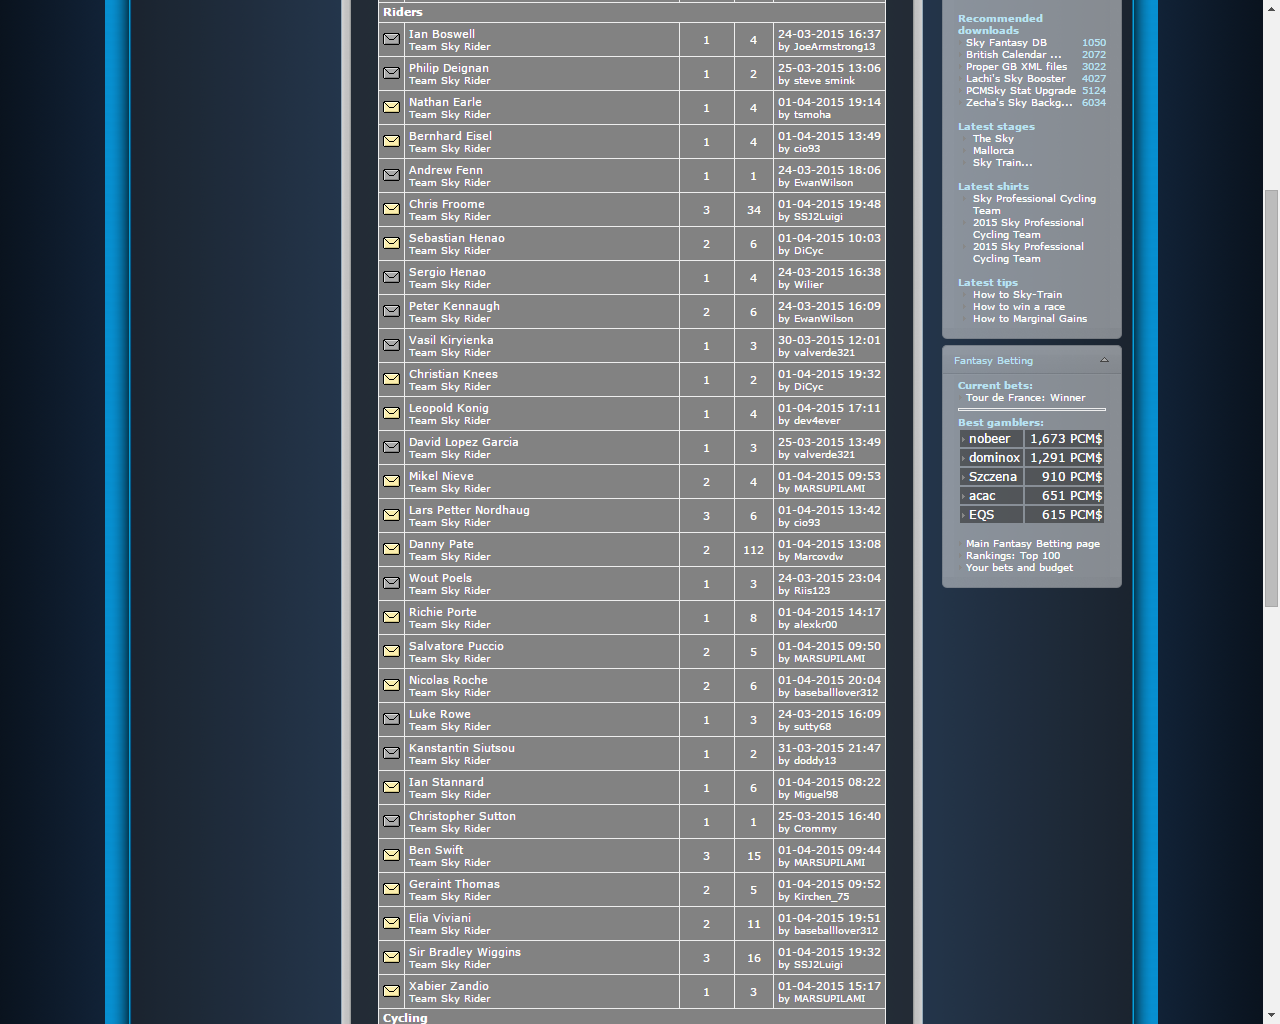Open the How to Sky-Train tip
The image size is (1280, 1024).
point(1017,295)
